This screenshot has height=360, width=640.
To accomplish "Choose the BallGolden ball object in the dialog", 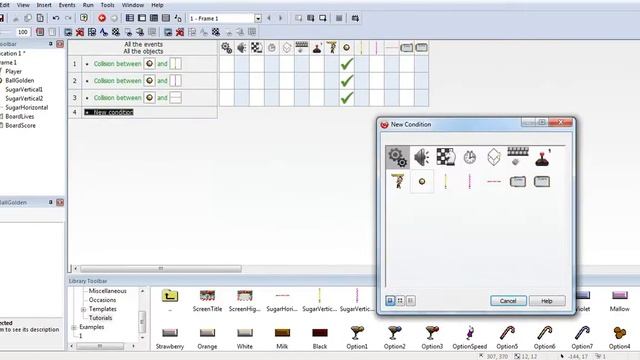I will 422,181.
